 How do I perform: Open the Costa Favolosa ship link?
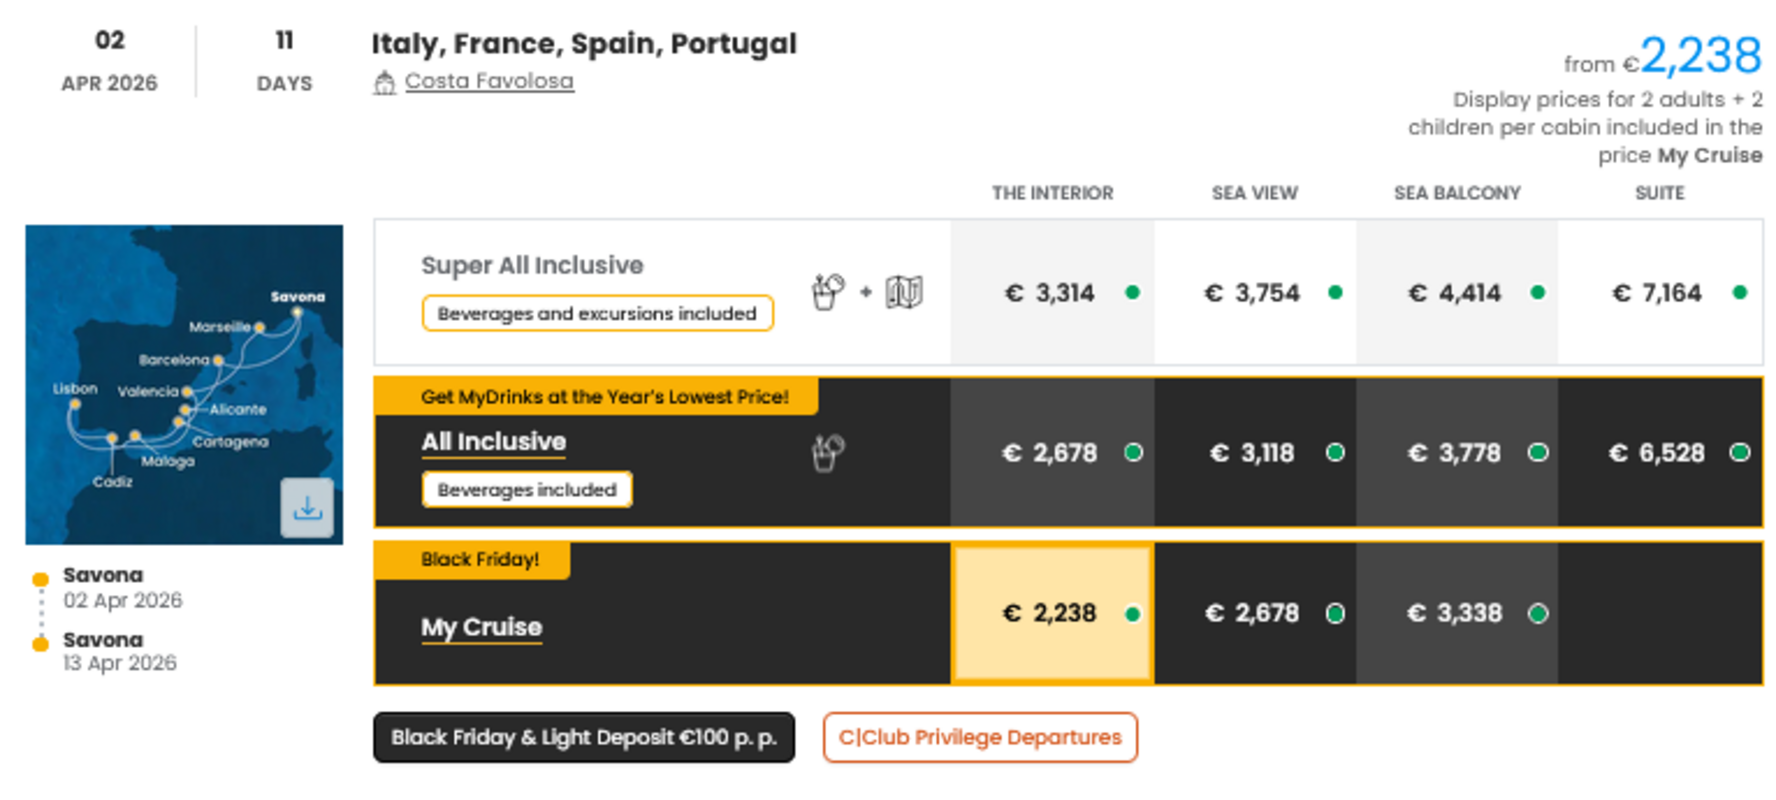(x=489, y=81)
